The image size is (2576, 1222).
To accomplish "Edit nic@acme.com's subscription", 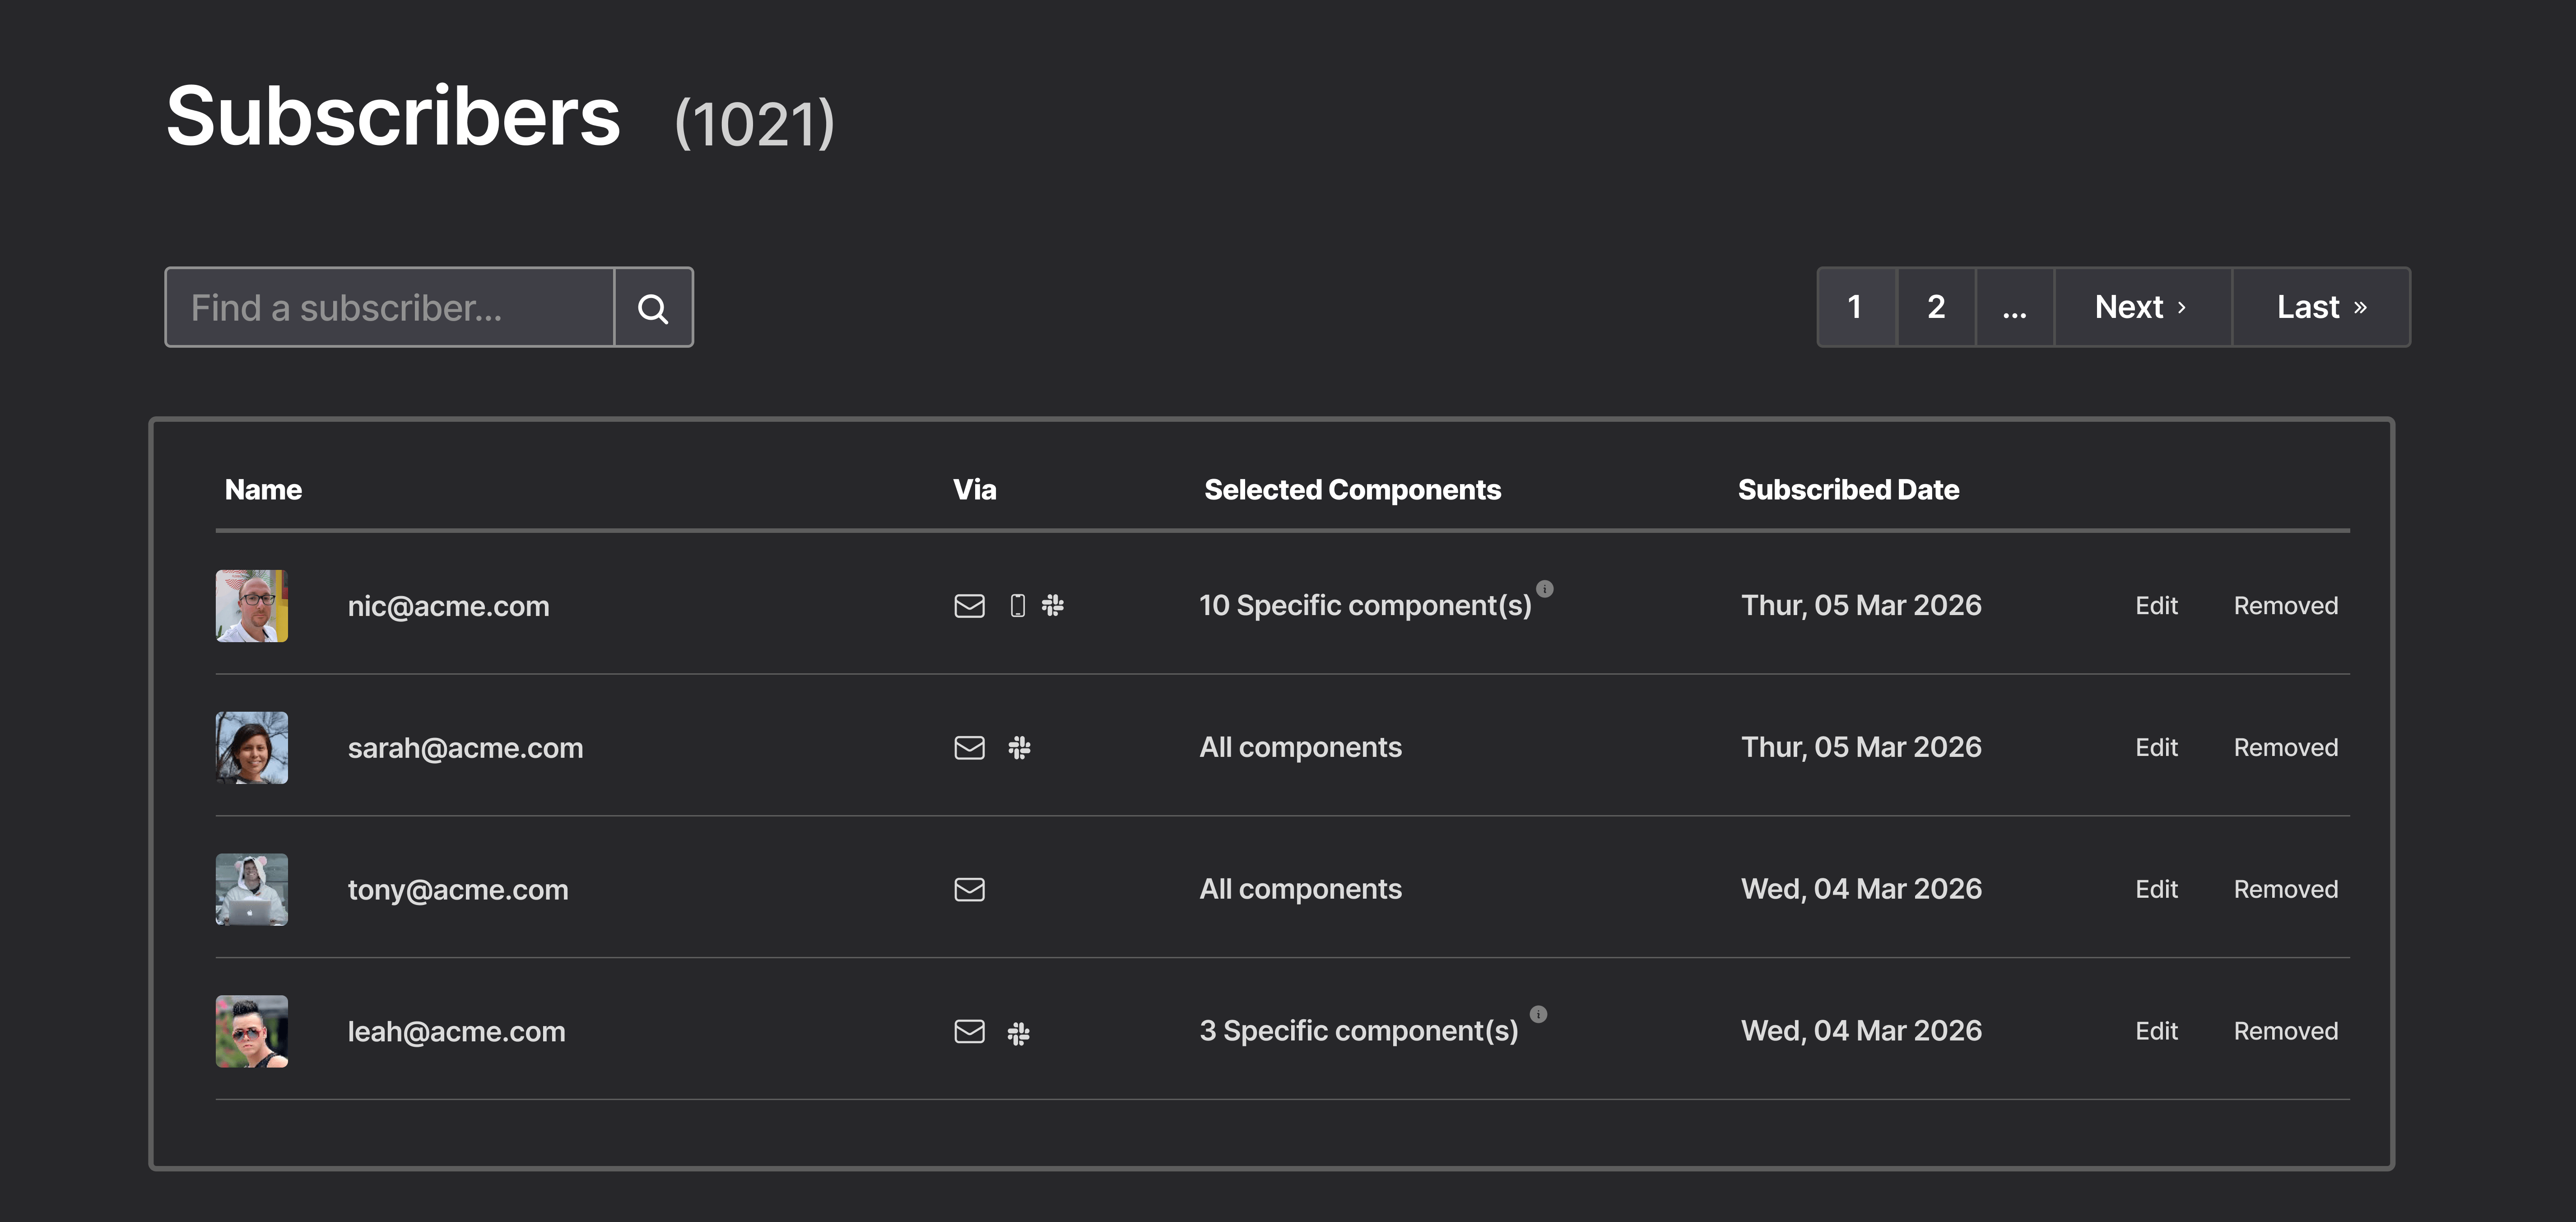I will [2157, 605].
